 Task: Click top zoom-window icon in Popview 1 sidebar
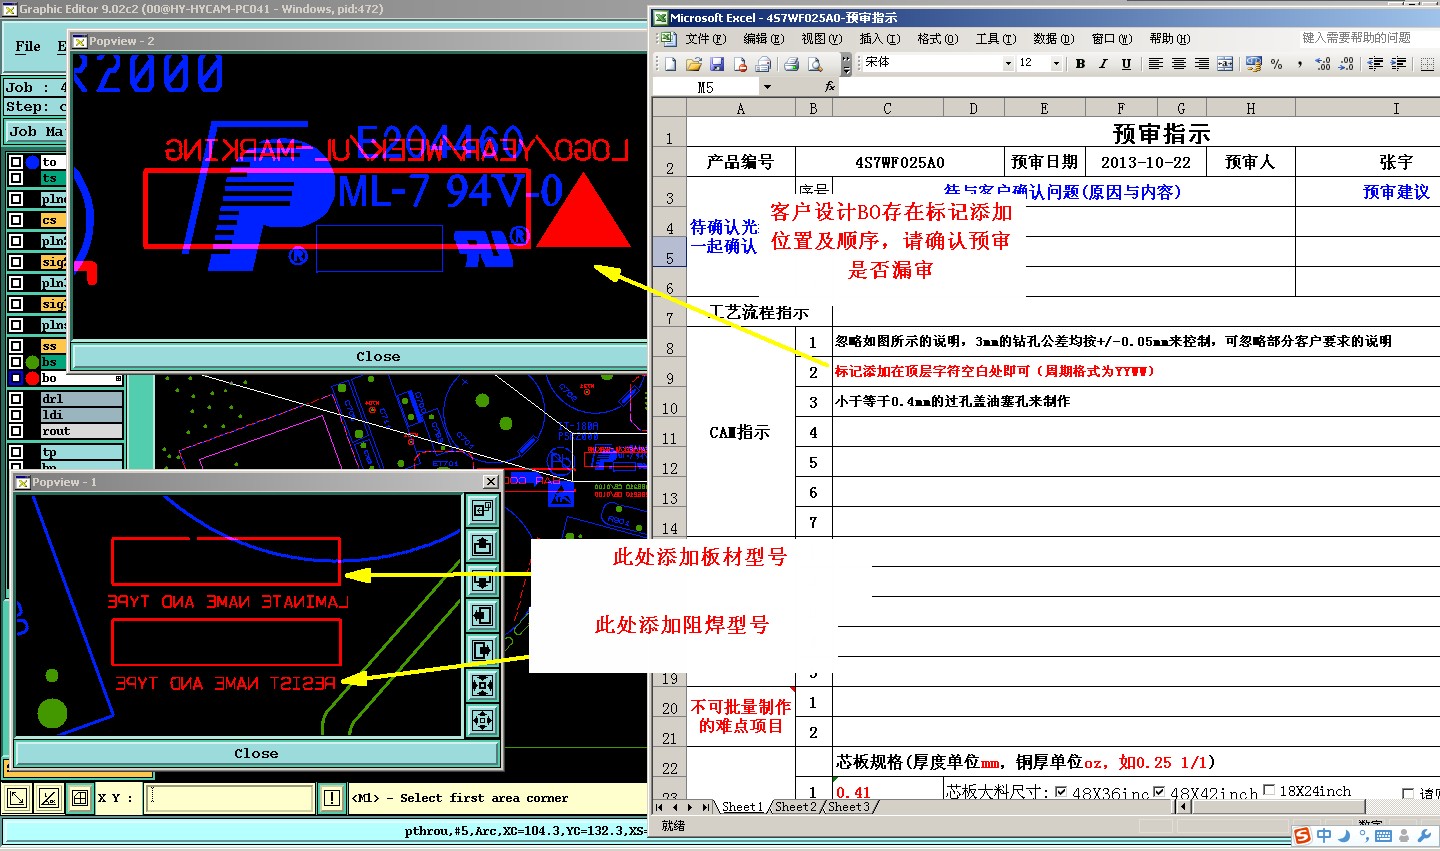coord(482,511)
